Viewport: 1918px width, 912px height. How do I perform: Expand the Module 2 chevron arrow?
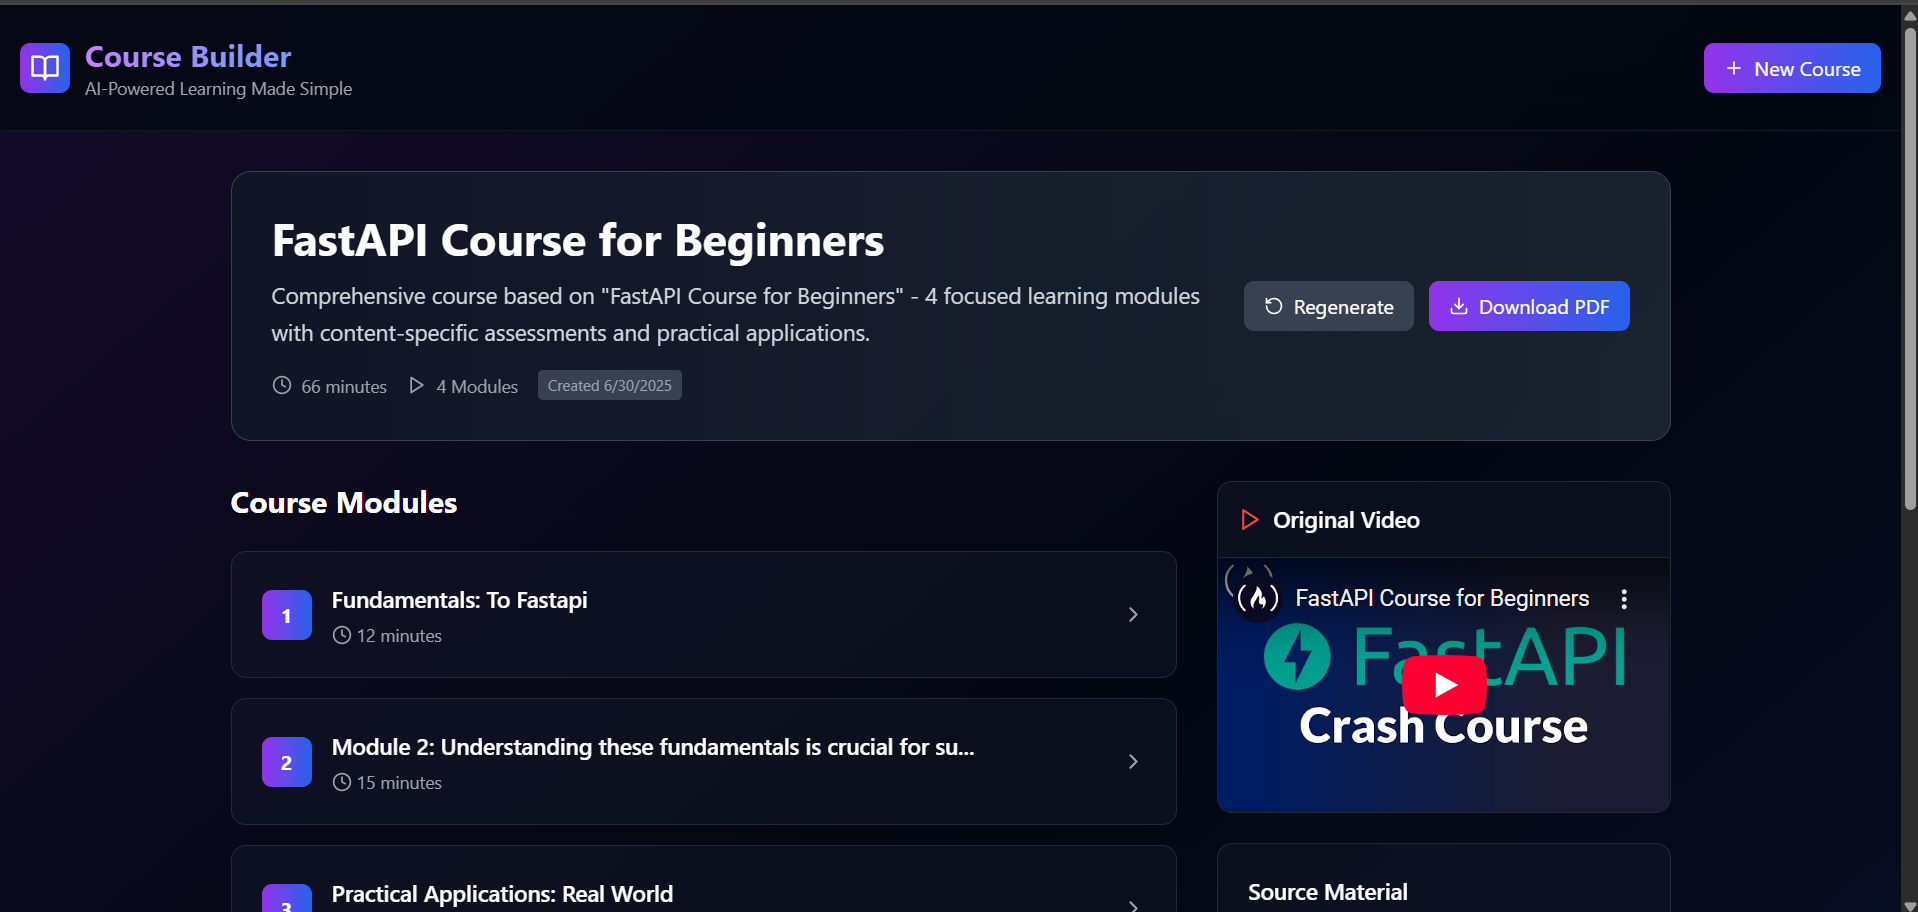tap(1133, 761)
